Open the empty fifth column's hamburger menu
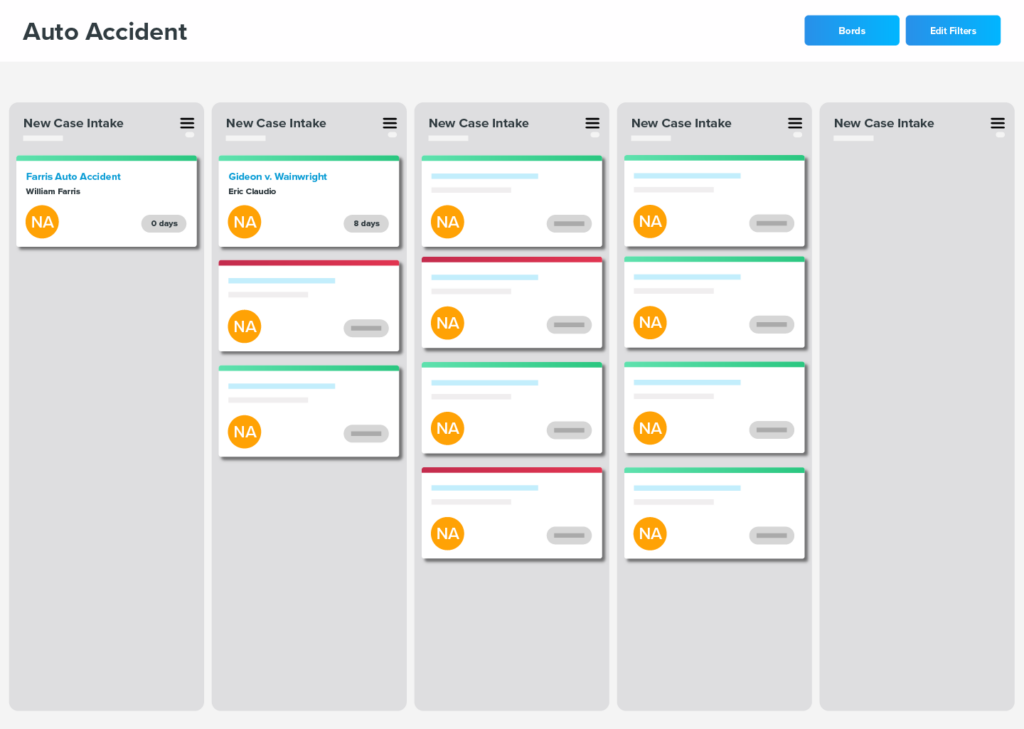The height and width of the screenshot is (729, 1024). [x=998, y=123]
